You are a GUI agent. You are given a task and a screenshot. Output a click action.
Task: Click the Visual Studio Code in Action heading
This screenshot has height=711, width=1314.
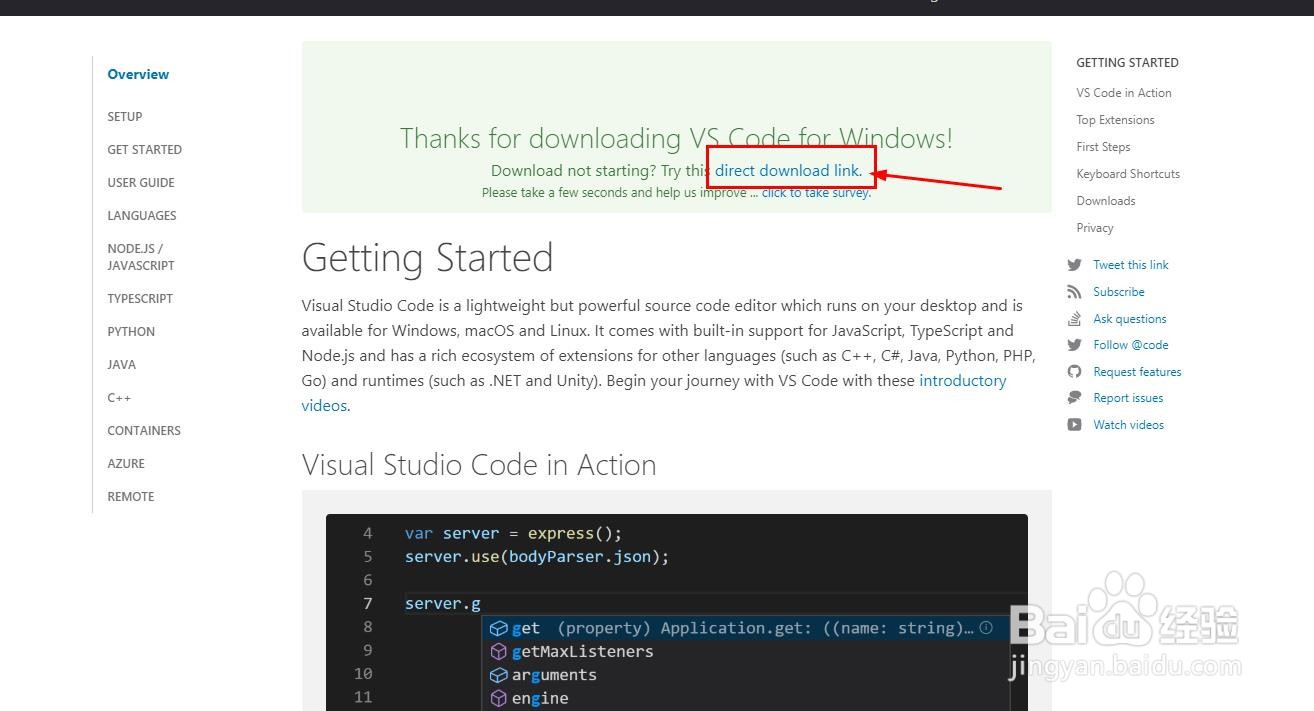pos(479,465)
